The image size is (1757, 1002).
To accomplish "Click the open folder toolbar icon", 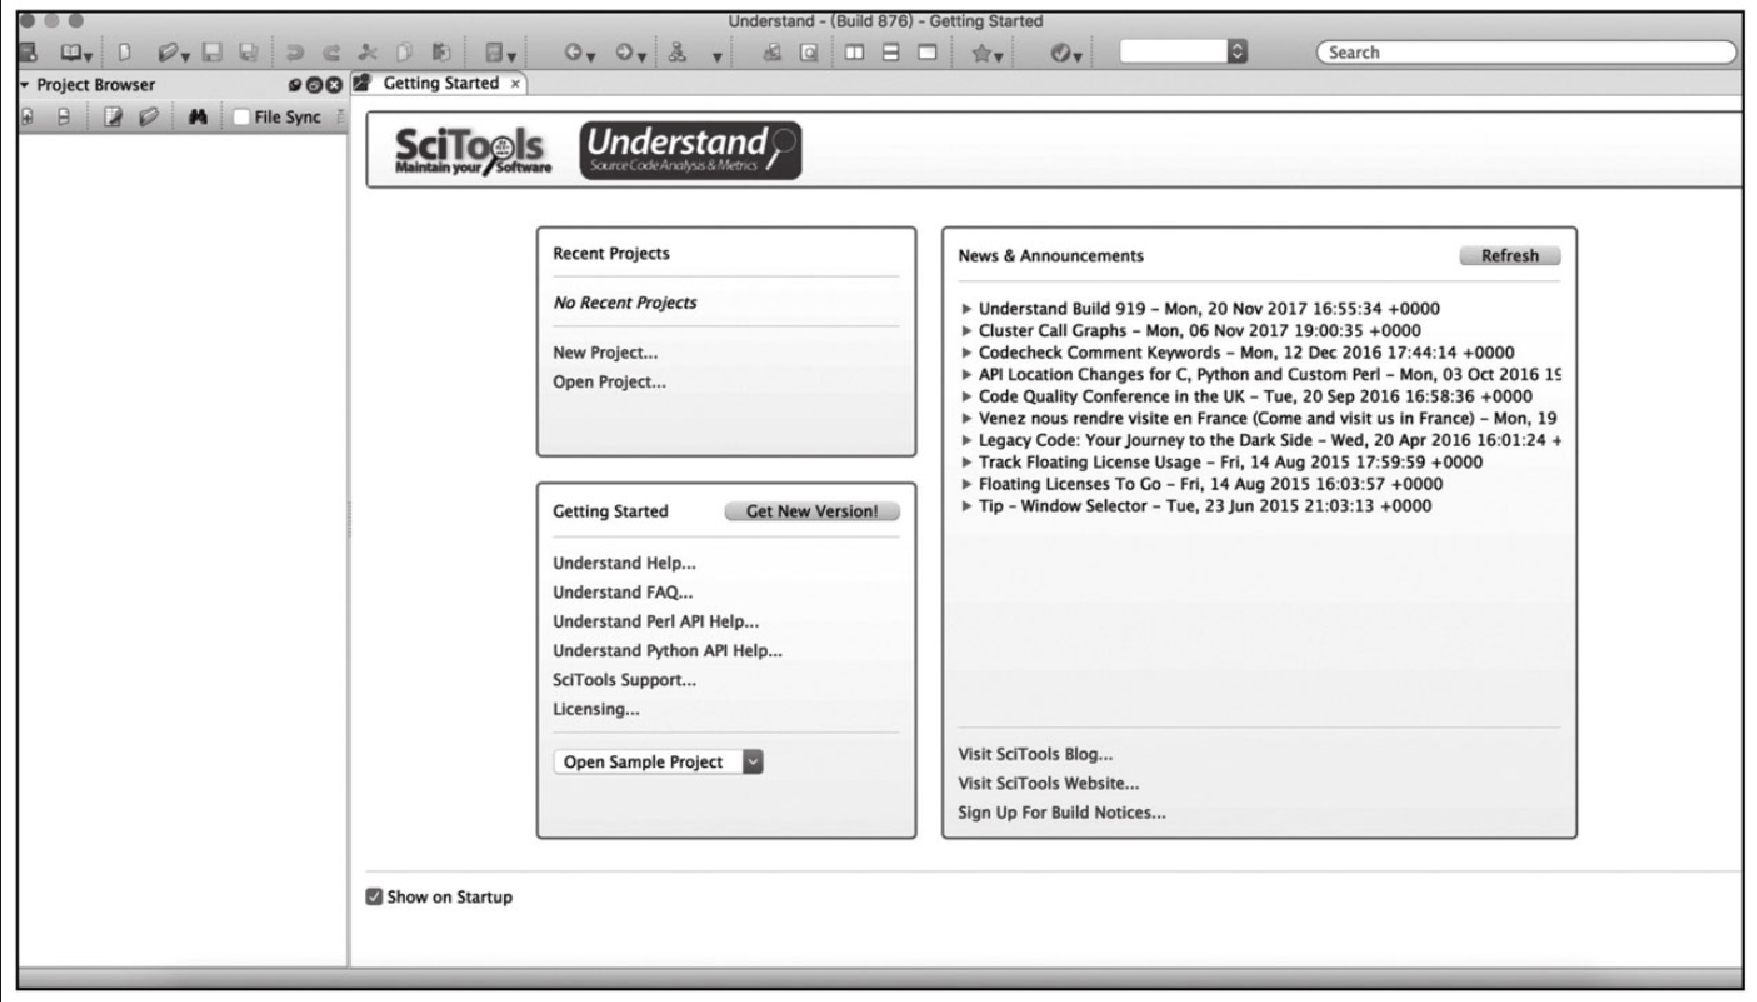I will pyautogui.click(x=166, y=53).
